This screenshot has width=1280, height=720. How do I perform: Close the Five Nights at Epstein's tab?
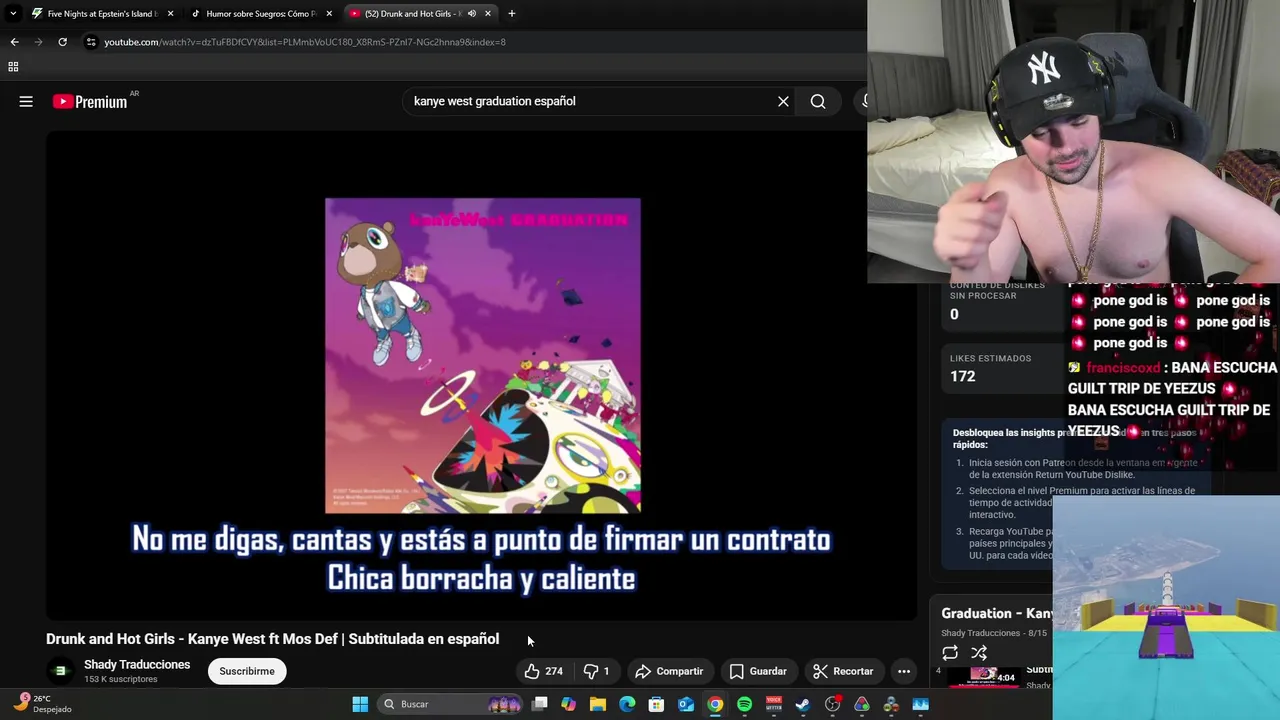pos(170,14)
